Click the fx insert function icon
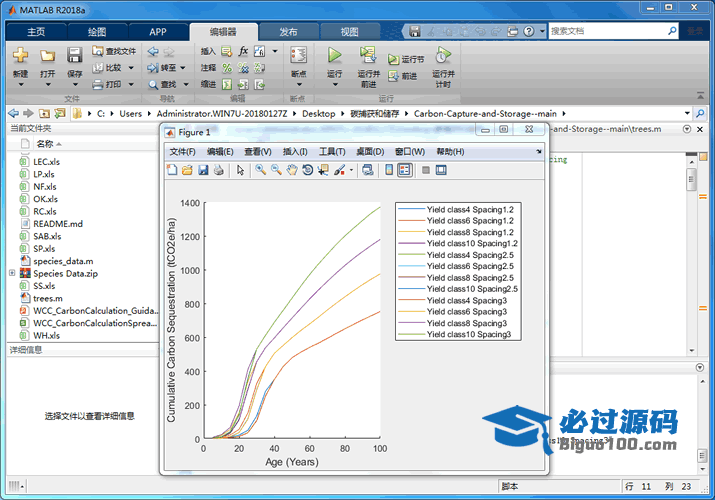The height and width of the screenshot is (500, 715). click(x=243, y=51)
